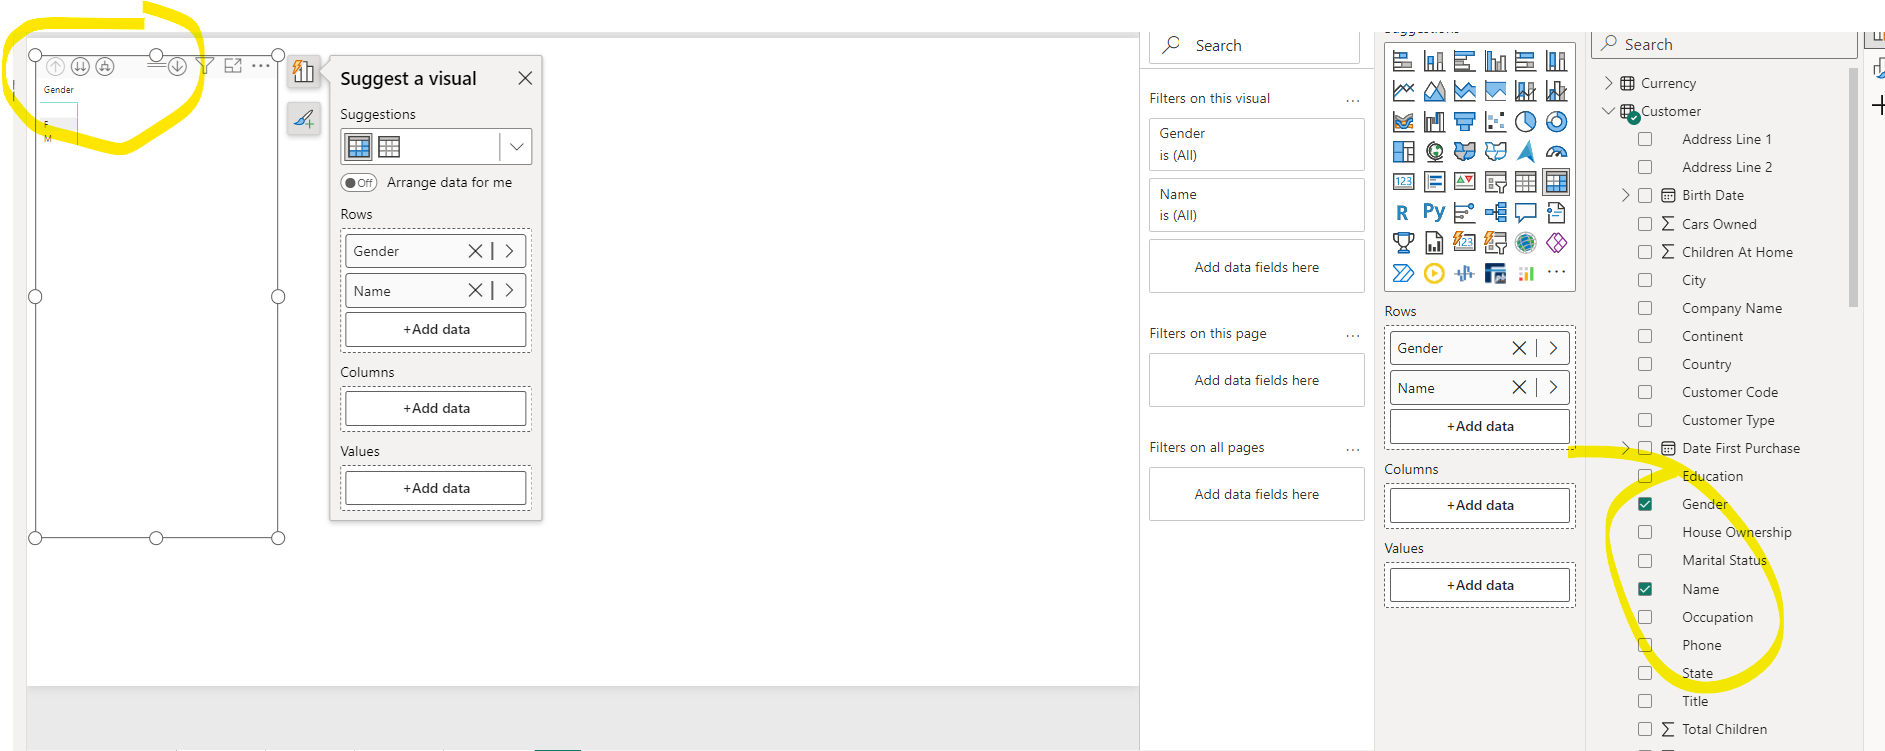Open the format paintbrush button beside the visual
This screenshot has width=1885, height=751.
point(304,119)
